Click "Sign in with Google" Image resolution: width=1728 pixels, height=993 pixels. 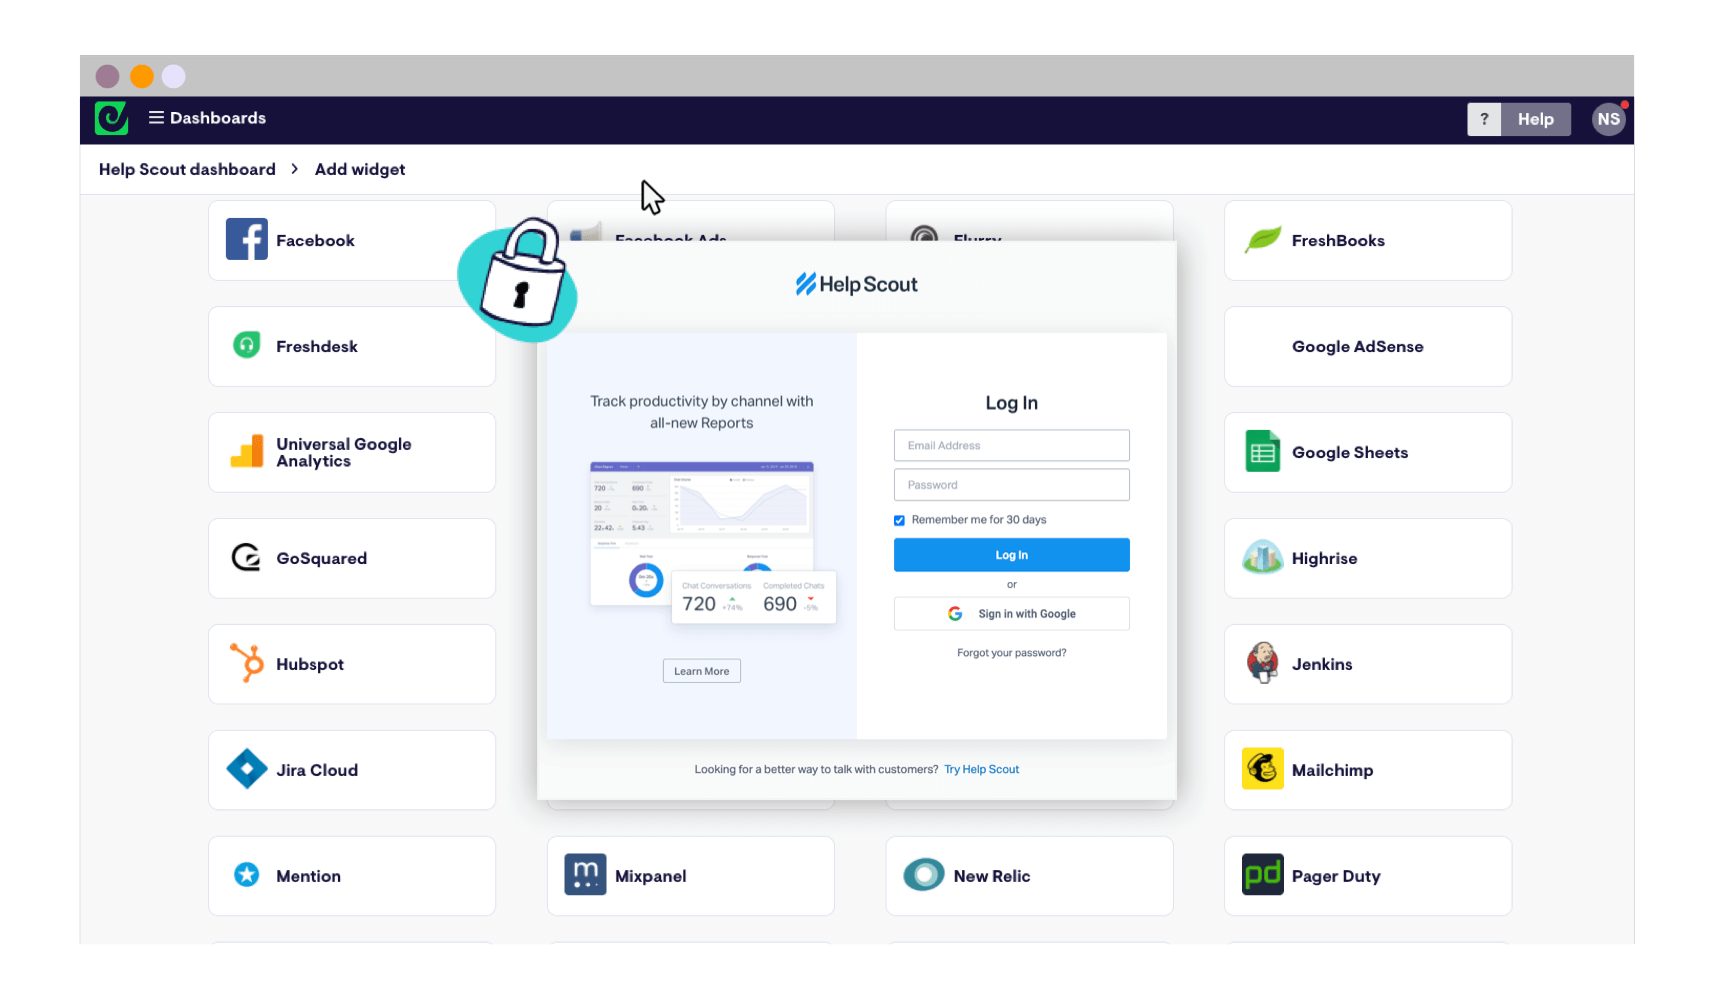pos(1011,613)
